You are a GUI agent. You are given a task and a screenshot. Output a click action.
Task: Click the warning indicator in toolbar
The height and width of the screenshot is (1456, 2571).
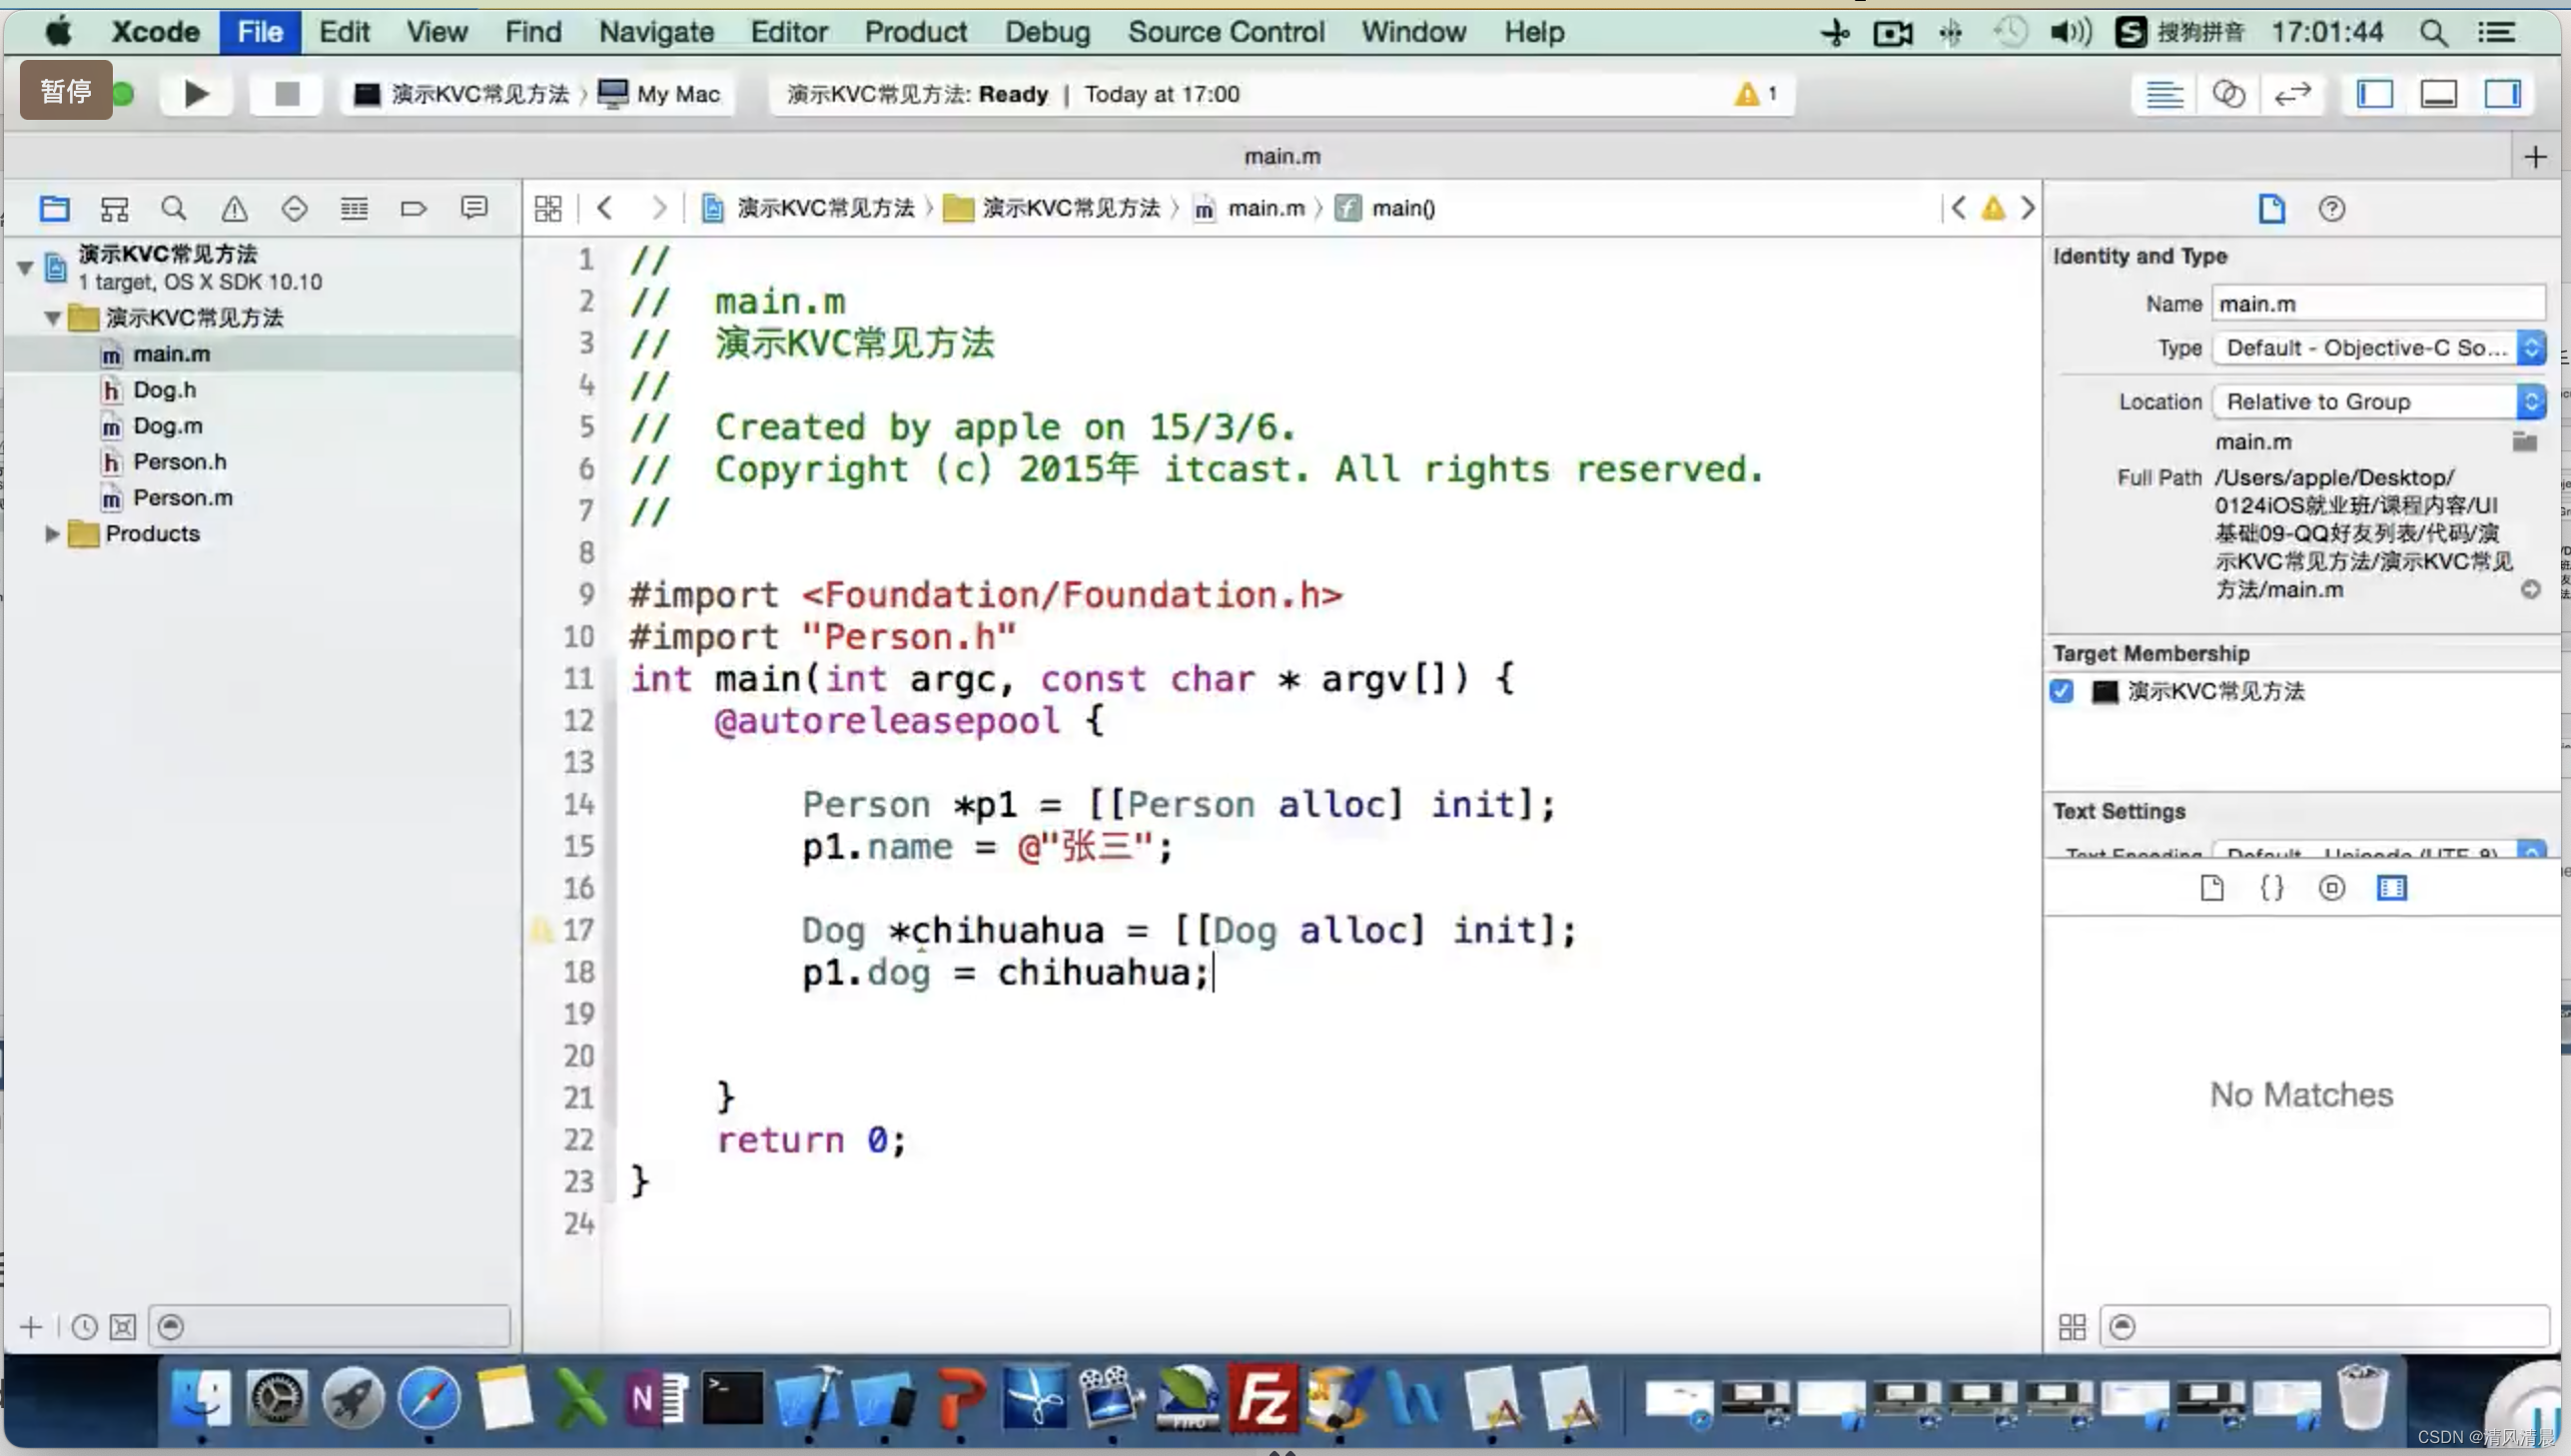pos(1753,92)
